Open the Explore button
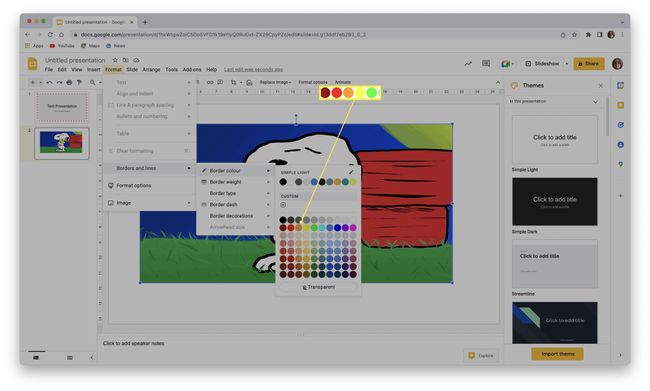Image resolution: width=650 pixels, height=391 pixels. [481, 355]
